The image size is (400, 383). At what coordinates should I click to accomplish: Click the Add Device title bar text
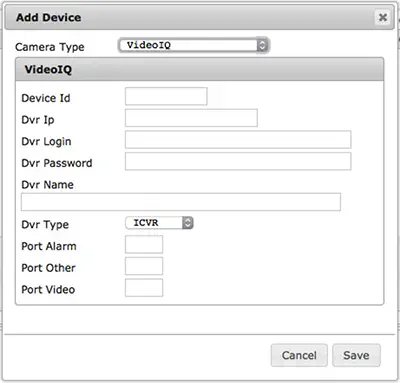coord(49,17)
